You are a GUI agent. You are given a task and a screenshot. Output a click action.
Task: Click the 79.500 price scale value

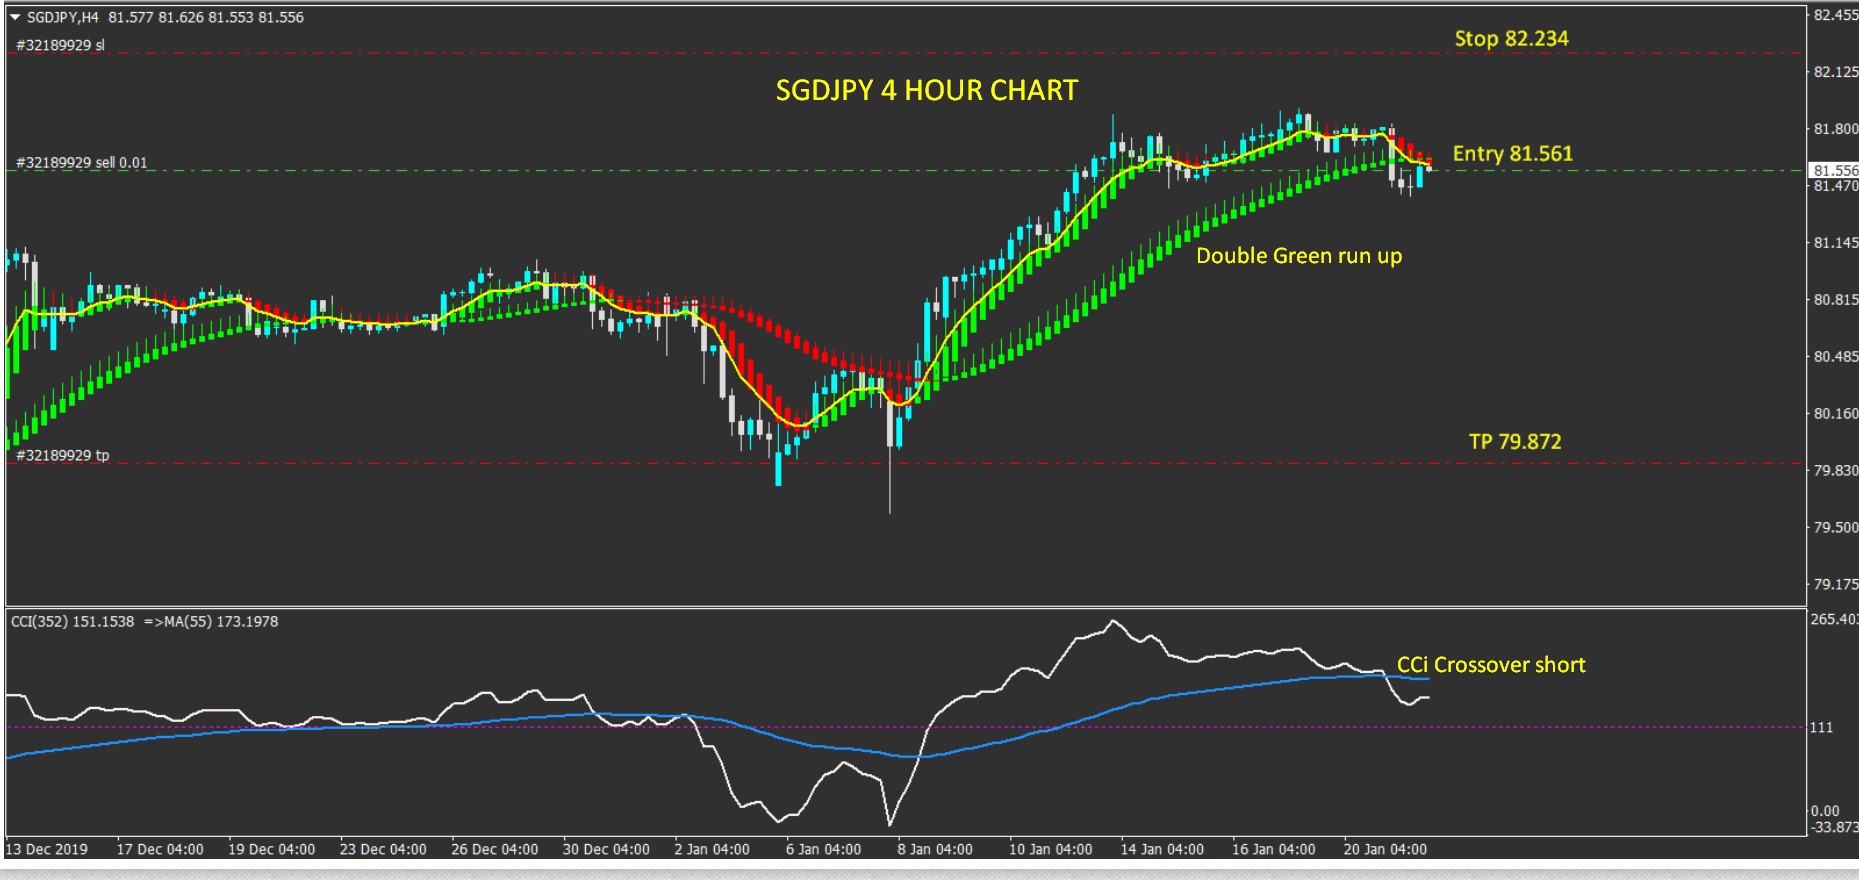coord(1835,527)
